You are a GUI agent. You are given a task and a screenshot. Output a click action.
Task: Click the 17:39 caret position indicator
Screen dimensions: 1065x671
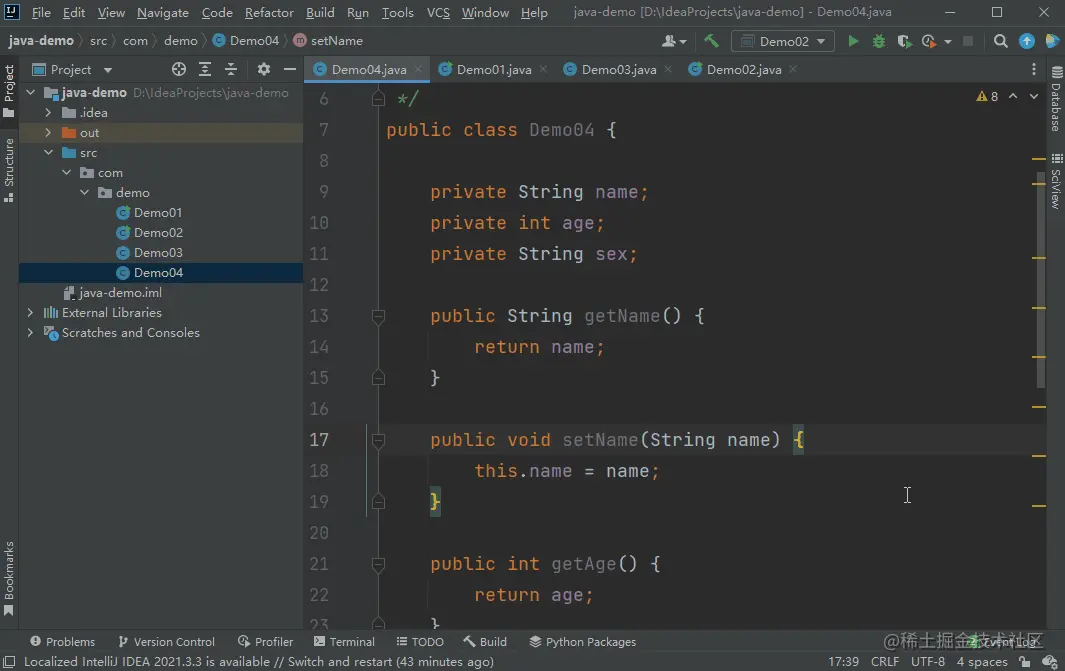pos(843,661)
